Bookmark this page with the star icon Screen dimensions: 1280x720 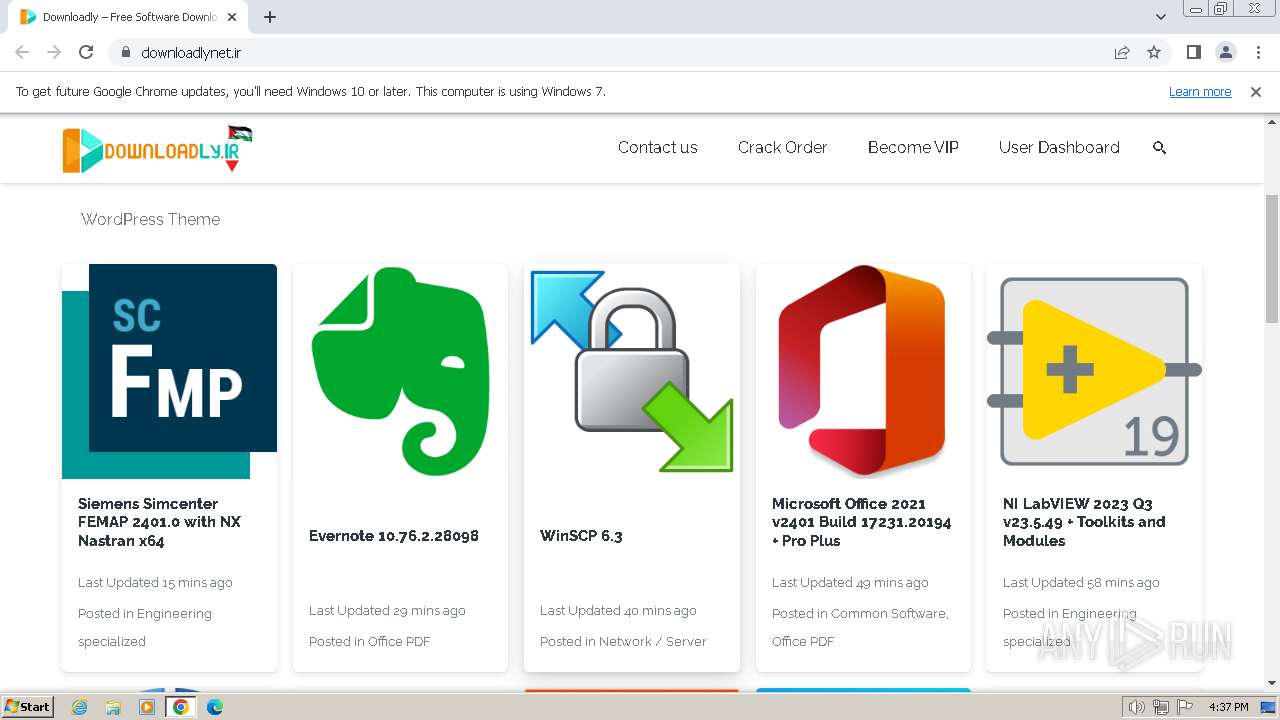pos(1154,53)
